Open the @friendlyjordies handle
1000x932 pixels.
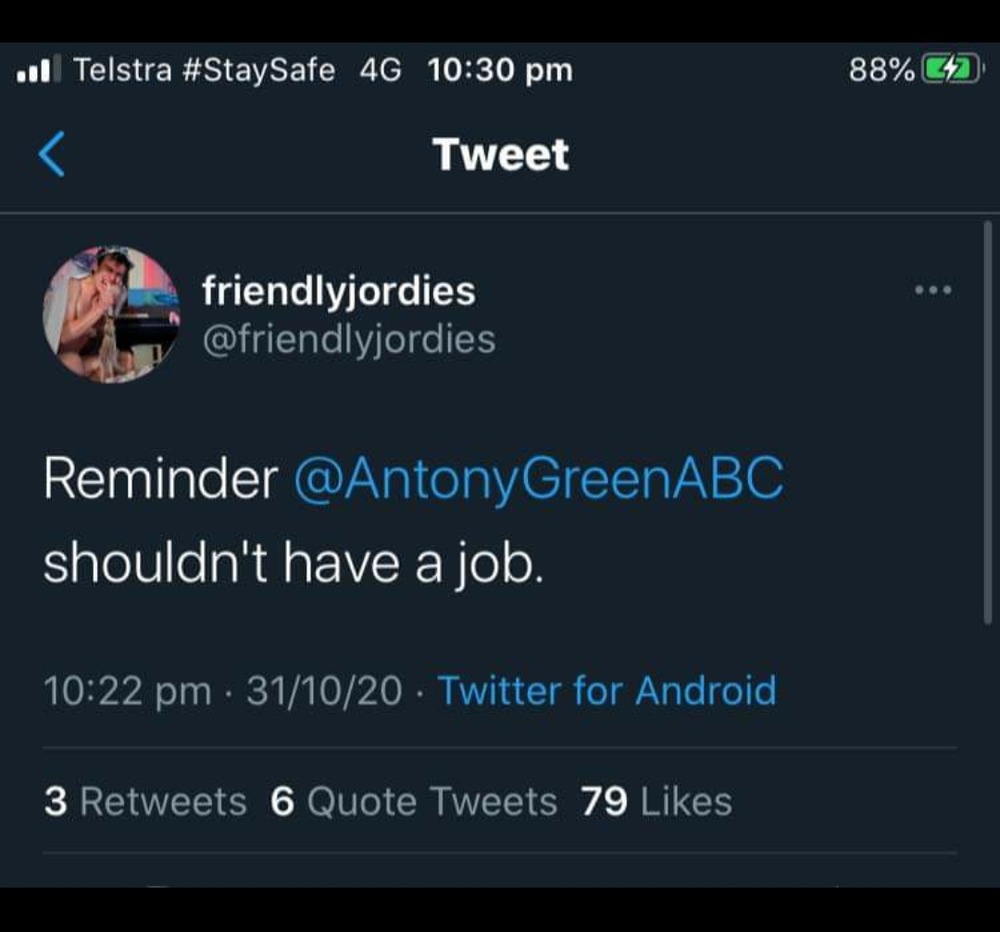(348, 339)
